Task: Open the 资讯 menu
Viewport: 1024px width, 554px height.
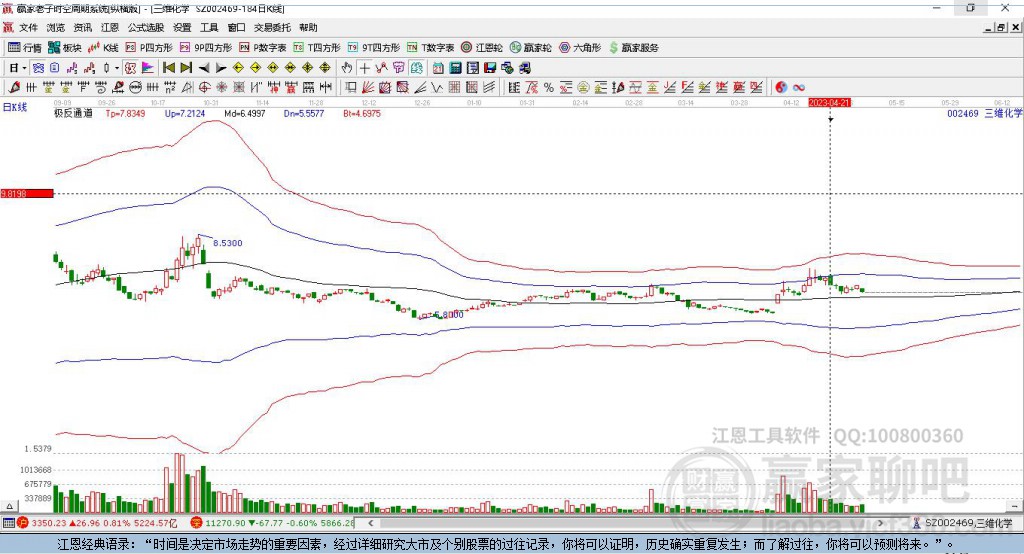Action: 82,27
